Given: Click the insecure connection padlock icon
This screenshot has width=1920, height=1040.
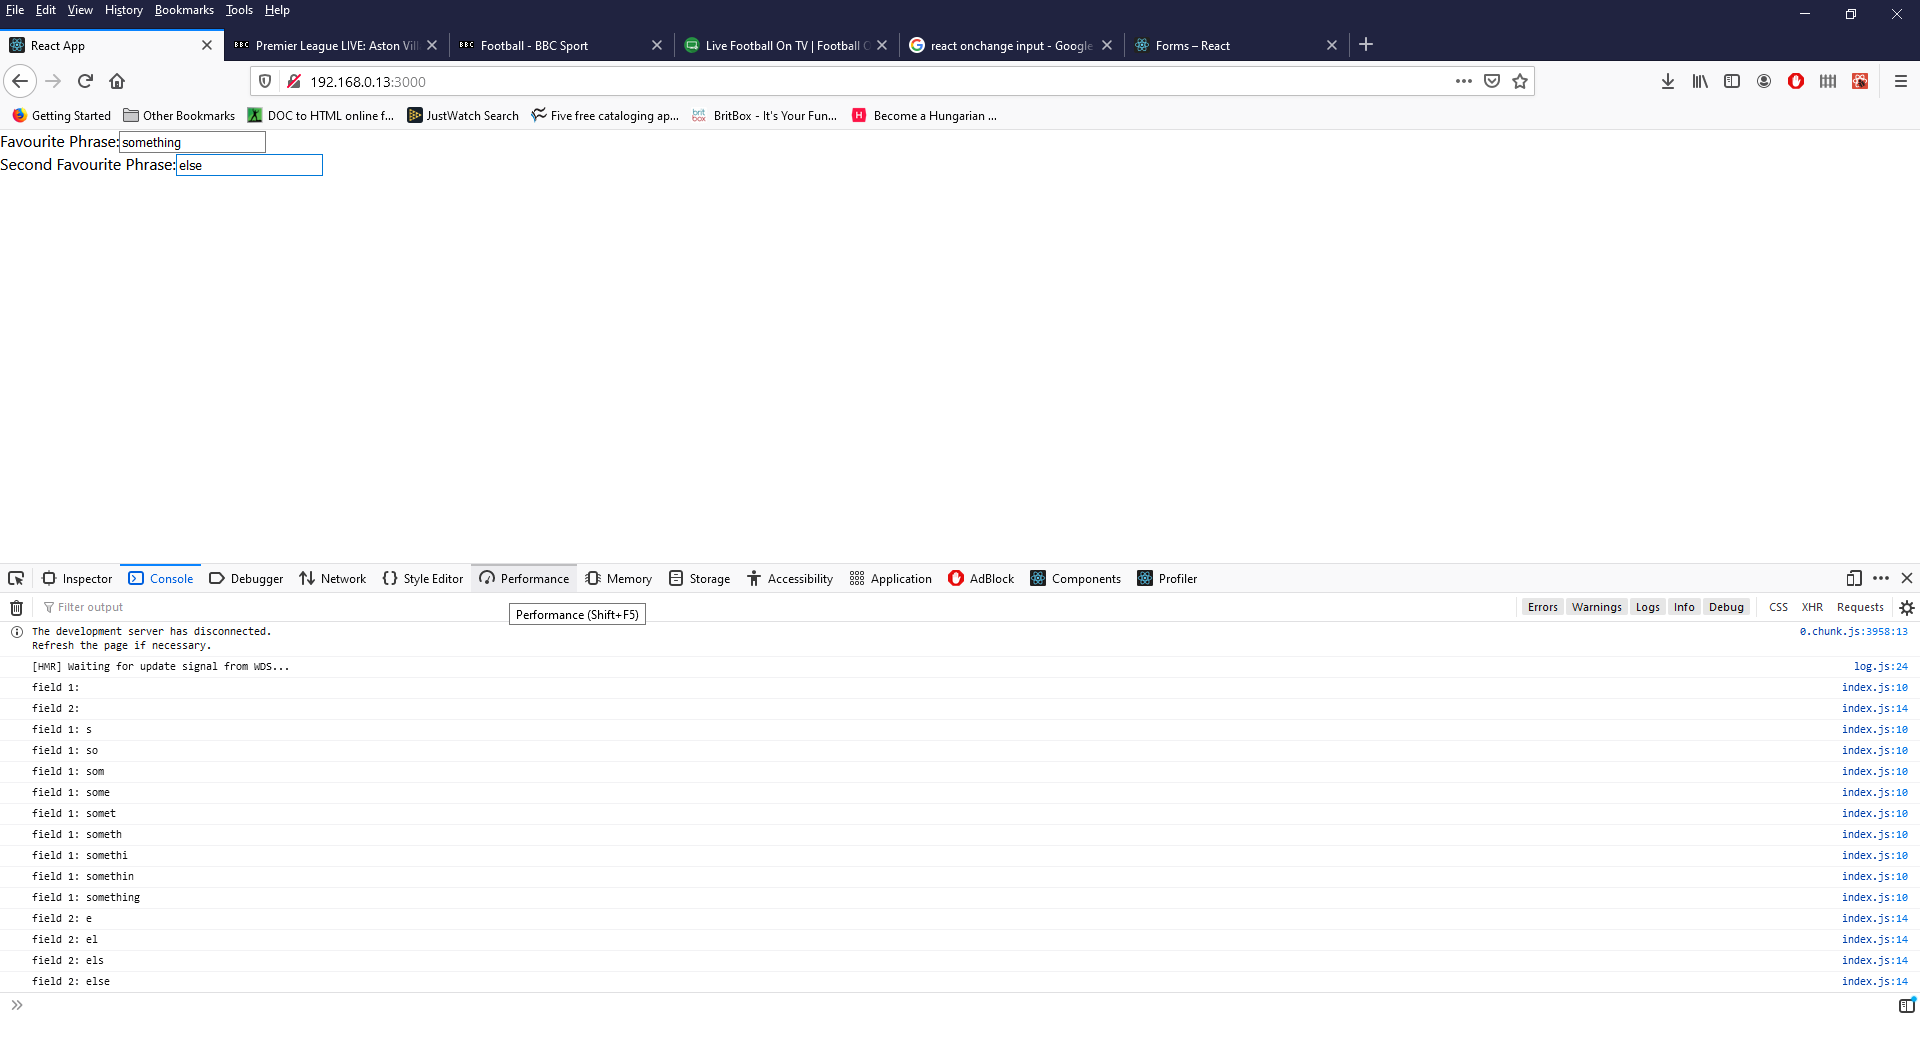Looking at the screenshot, I should pyautogui.click(x=294, y=81).
